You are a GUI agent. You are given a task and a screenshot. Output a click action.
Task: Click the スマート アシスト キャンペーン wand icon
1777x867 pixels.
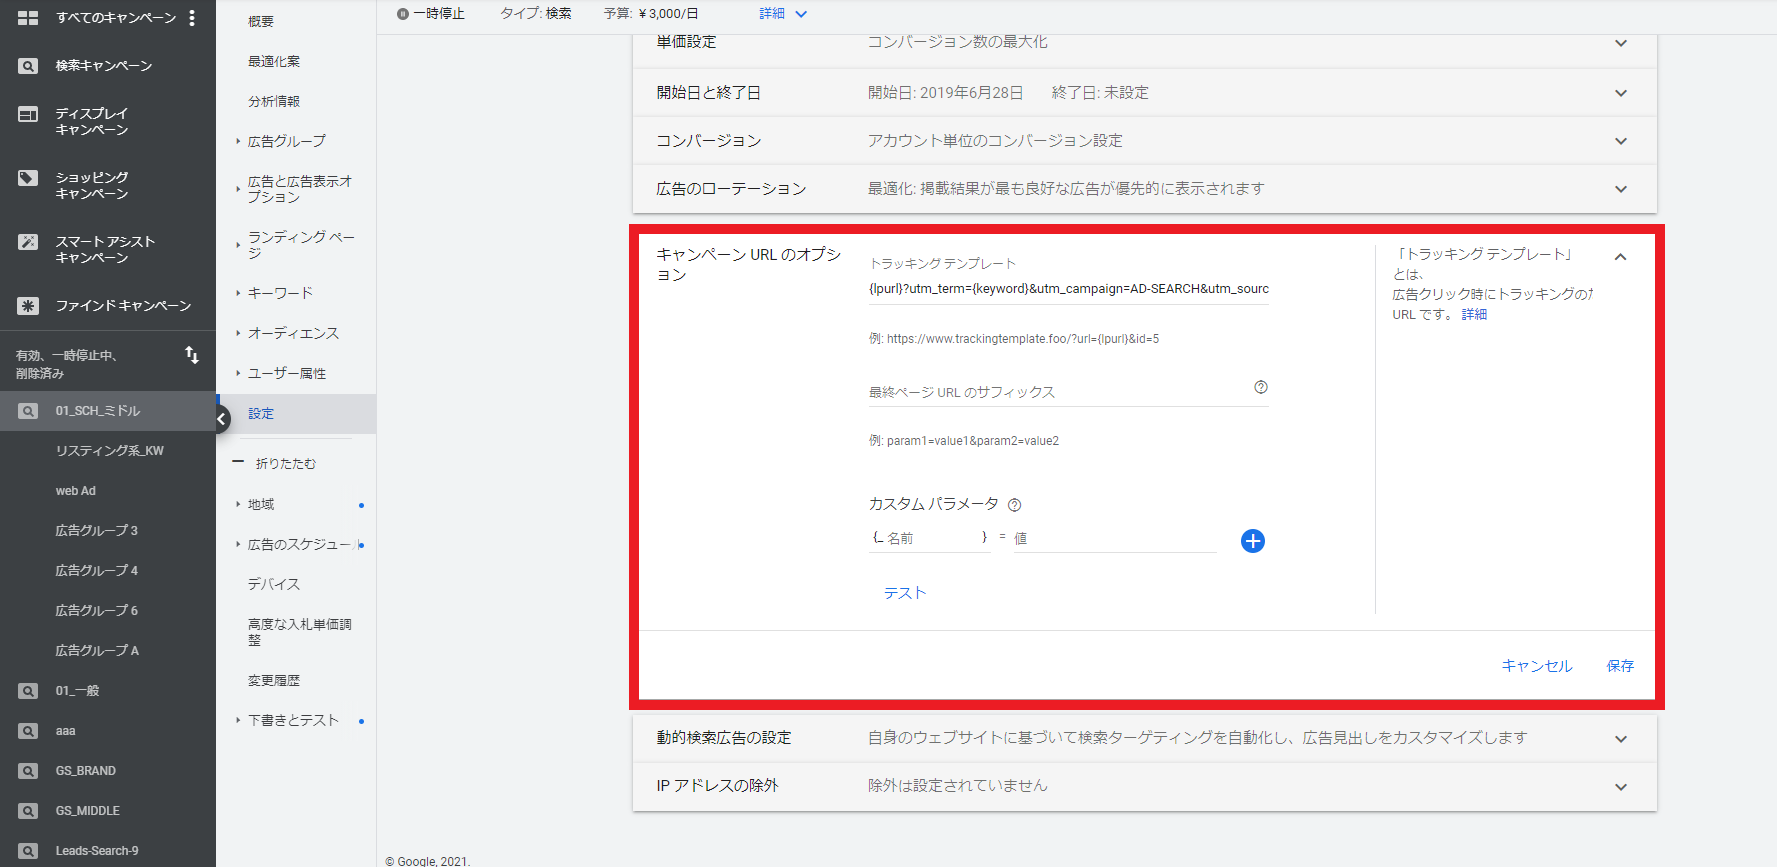click(28, 242)
